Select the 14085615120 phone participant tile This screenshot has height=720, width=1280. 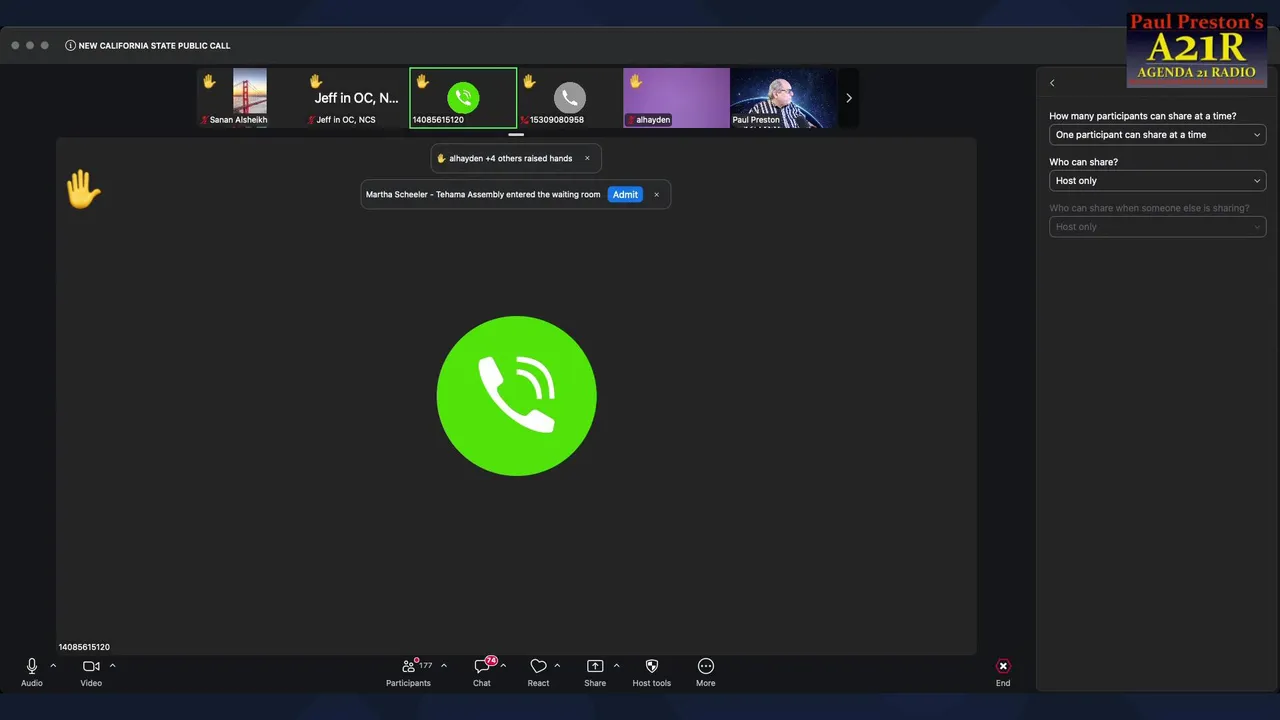click(x=463, y=98)
